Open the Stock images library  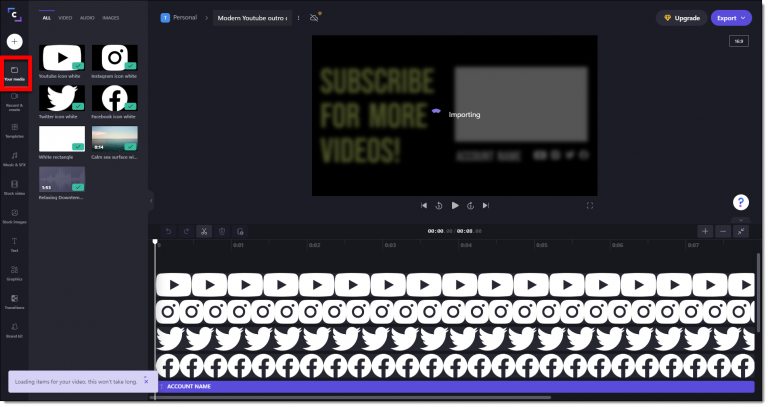point(15,216)
